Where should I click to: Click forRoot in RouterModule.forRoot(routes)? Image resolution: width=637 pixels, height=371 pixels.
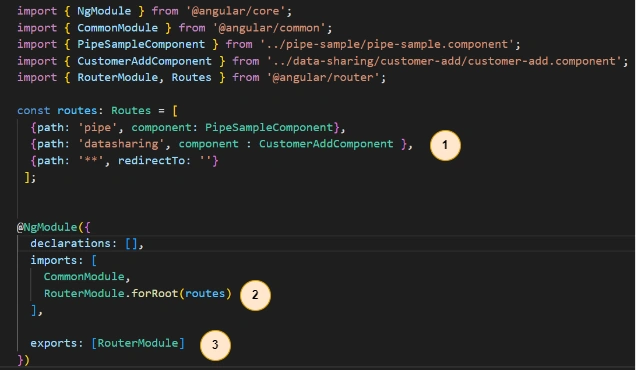[154, 293]
